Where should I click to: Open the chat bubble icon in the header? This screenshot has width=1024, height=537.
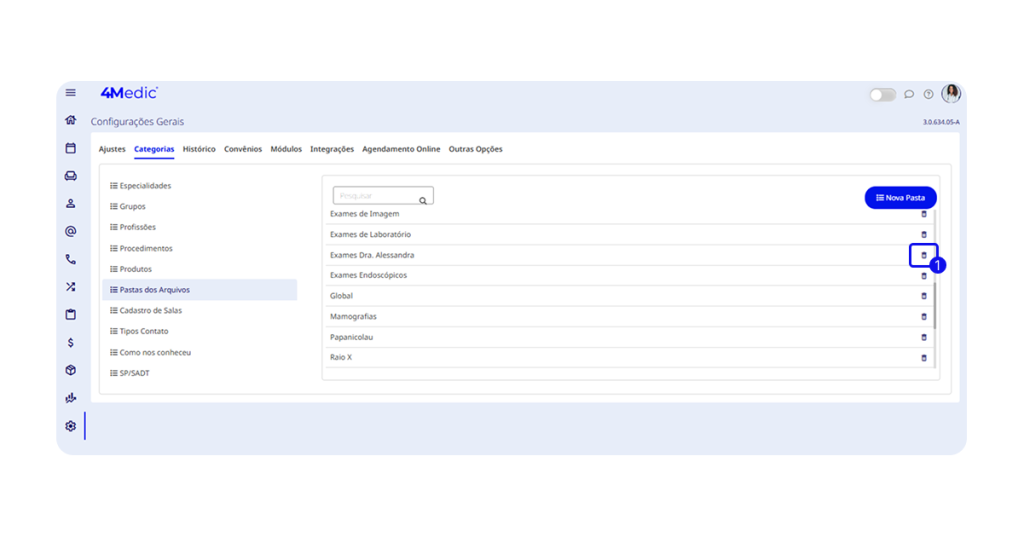click(909, 94)
